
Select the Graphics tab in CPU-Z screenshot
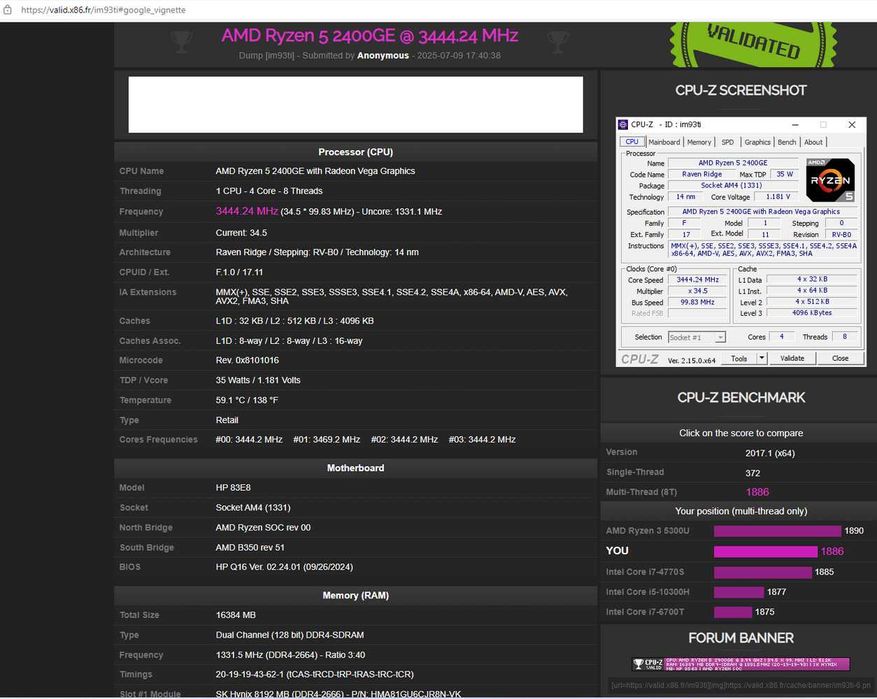coord(757,142)
